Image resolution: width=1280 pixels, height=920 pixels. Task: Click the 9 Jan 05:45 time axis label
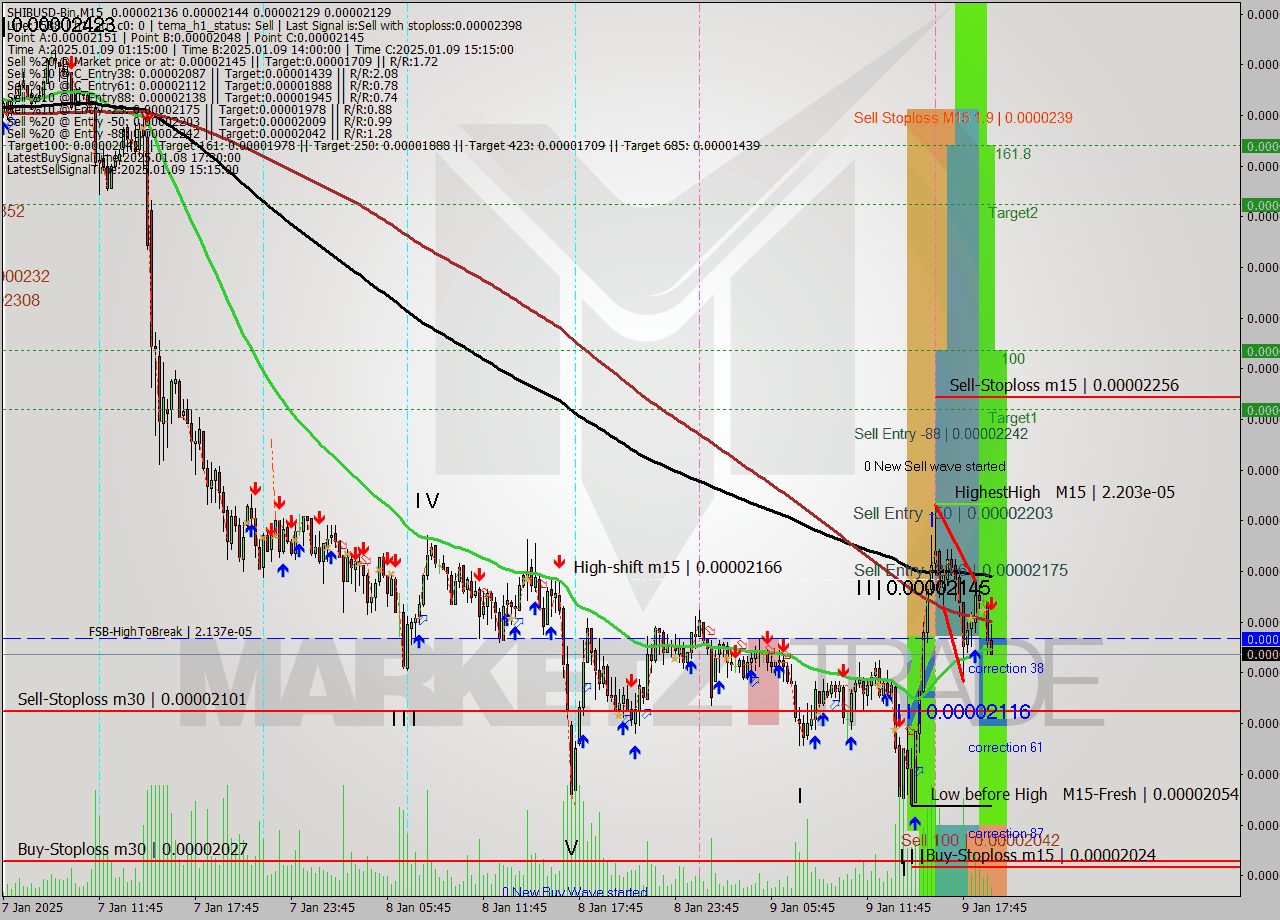tap(803, 908)
